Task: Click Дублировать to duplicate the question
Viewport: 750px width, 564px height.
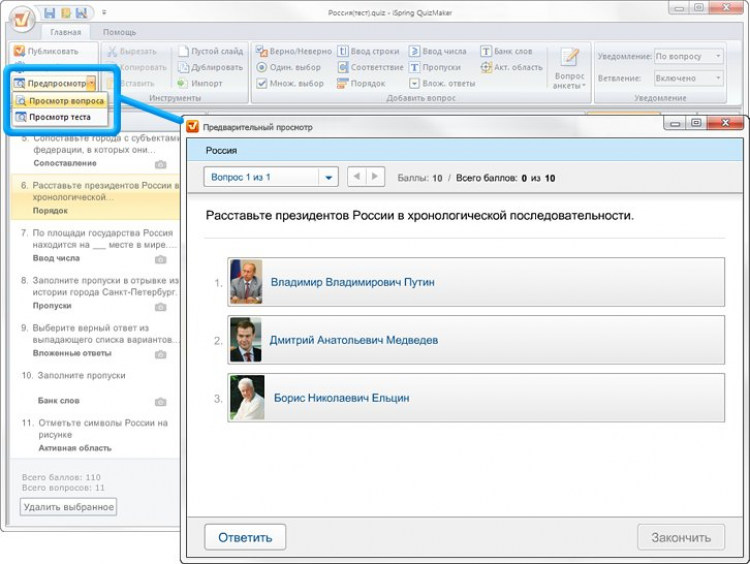Action: [x=210, y=67]
